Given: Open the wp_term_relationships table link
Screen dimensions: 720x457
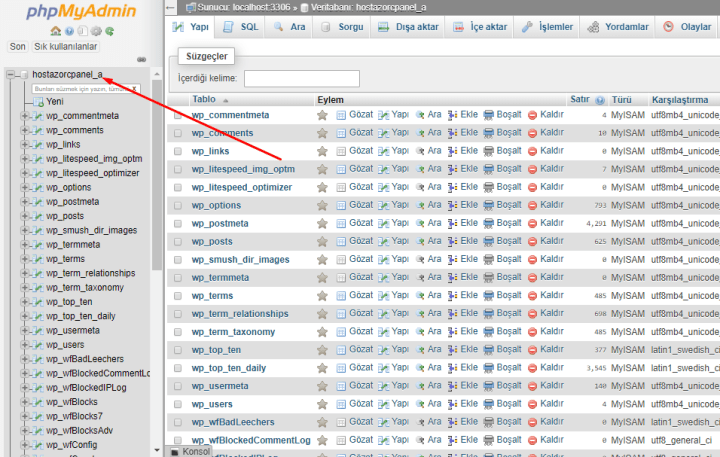Looking at the screenshot, I should (x=240, y=314).
